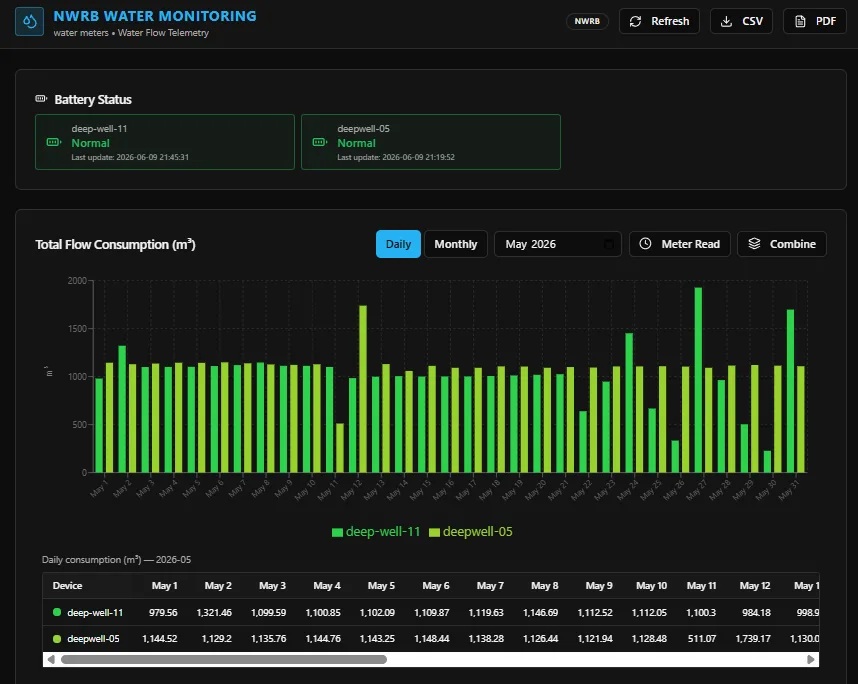Click deepwell-05 Normal status card
This screenshot has width=858, height=684.
[431, 142]
